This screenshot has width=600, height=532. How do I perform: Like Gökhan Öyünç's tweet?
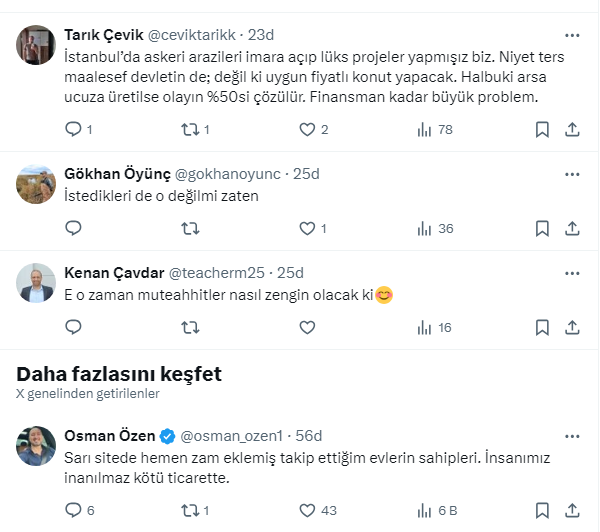point(307,228)
